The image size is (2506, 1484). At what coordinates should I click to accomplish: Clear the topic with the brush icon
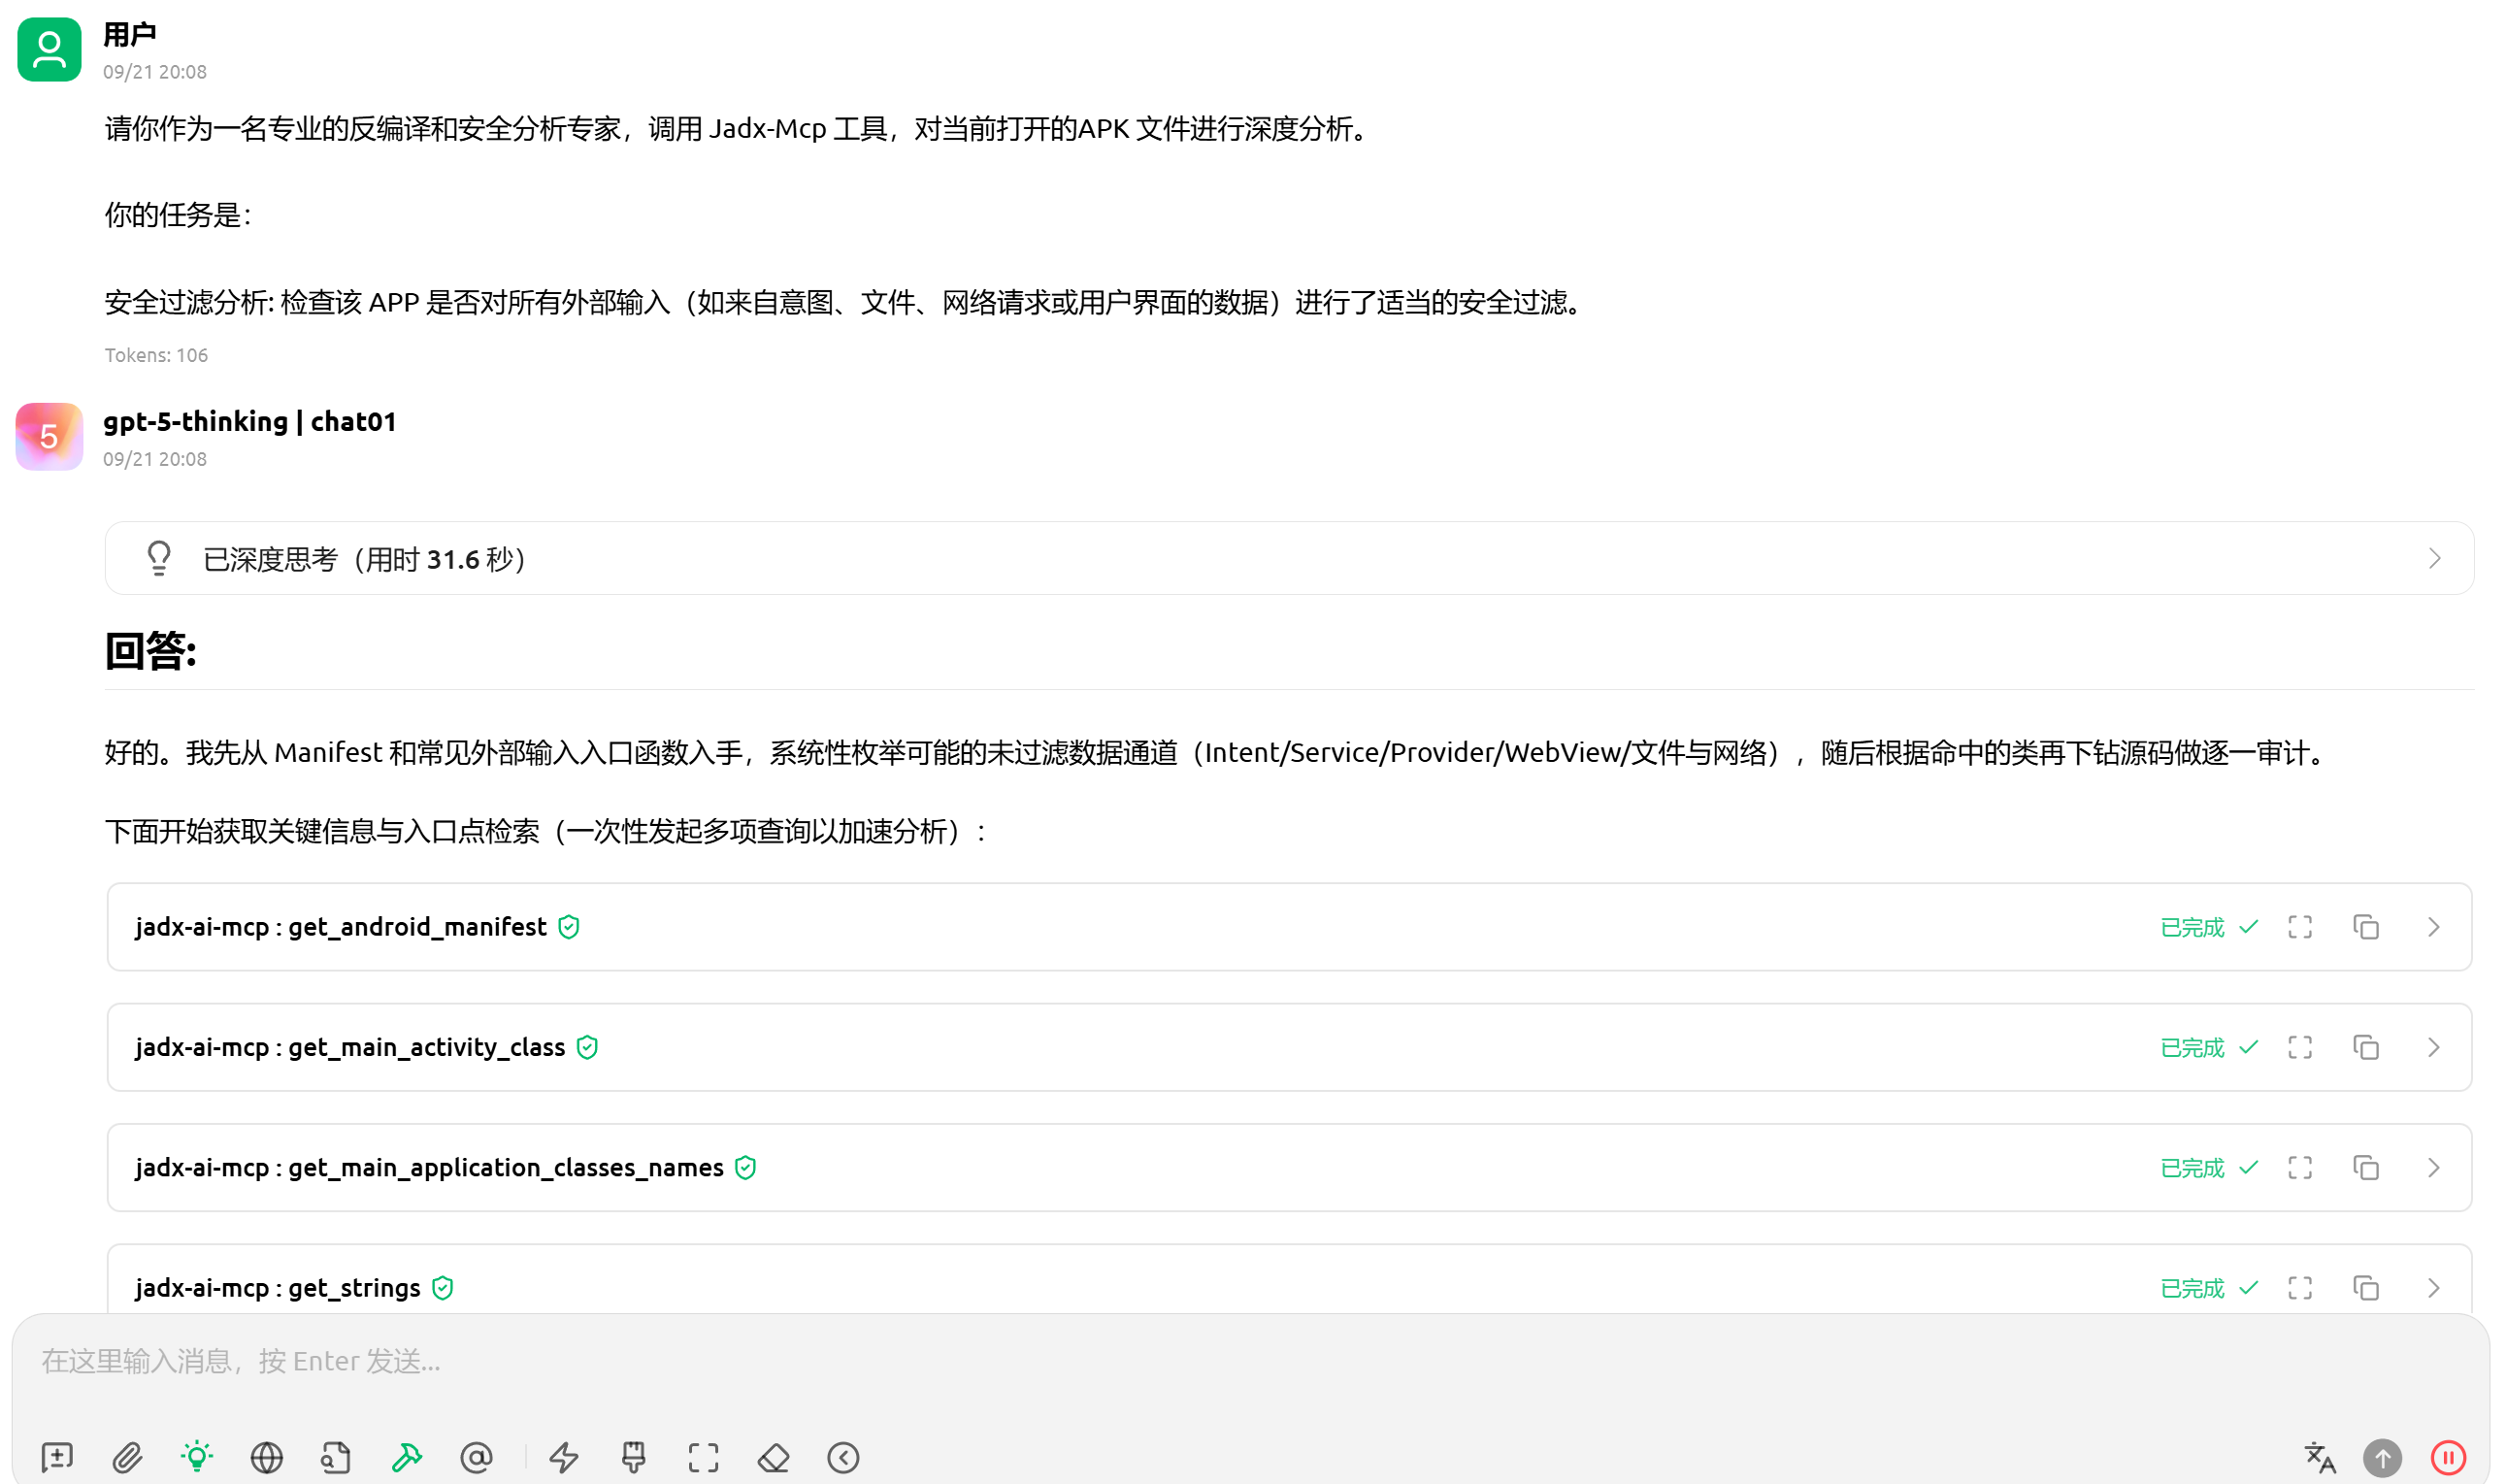click(x=634, y=1457)
